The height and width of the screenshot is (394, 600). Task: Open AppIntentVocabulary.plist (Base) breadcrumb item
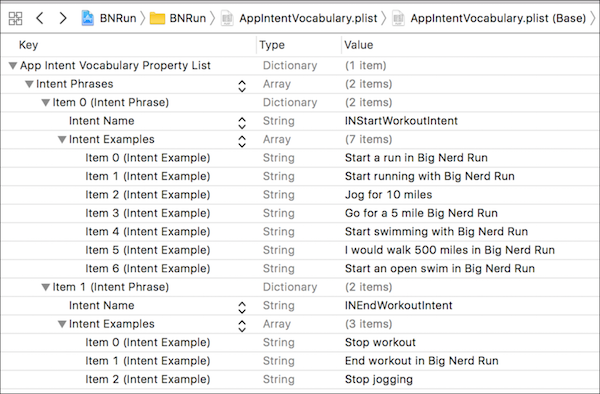pyautogui.click(x=498, y=18)
